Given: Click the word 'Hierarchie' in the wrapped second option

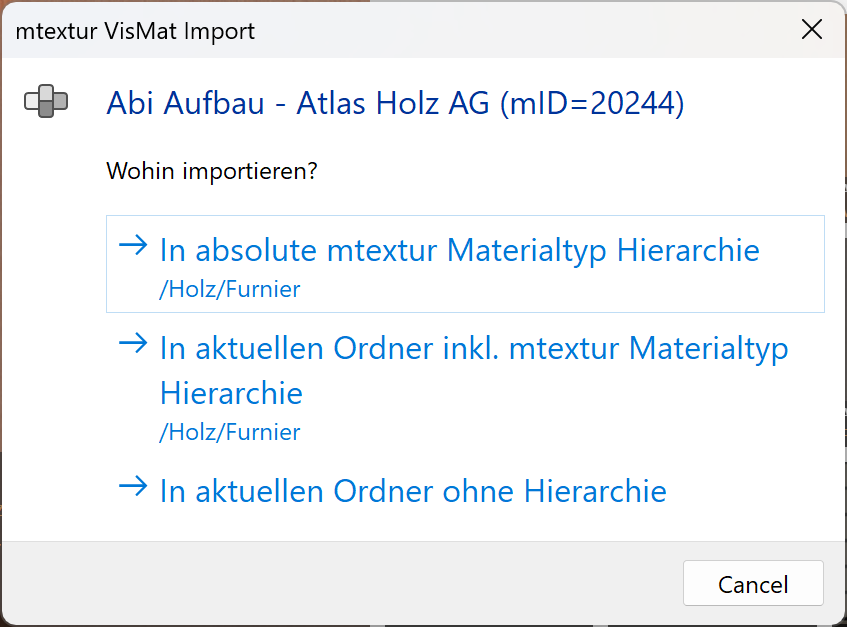Looking at the screenshot, I should coord(230,393).
